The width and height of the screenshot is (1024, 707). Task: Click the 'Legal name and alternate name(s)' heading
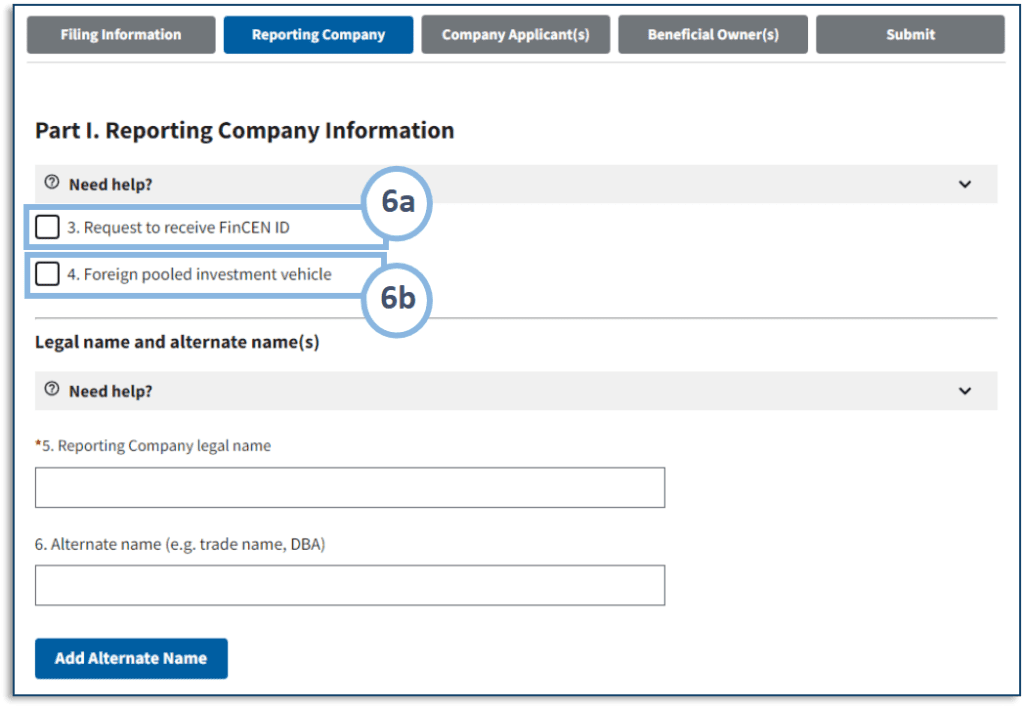[x=177, y=342]
